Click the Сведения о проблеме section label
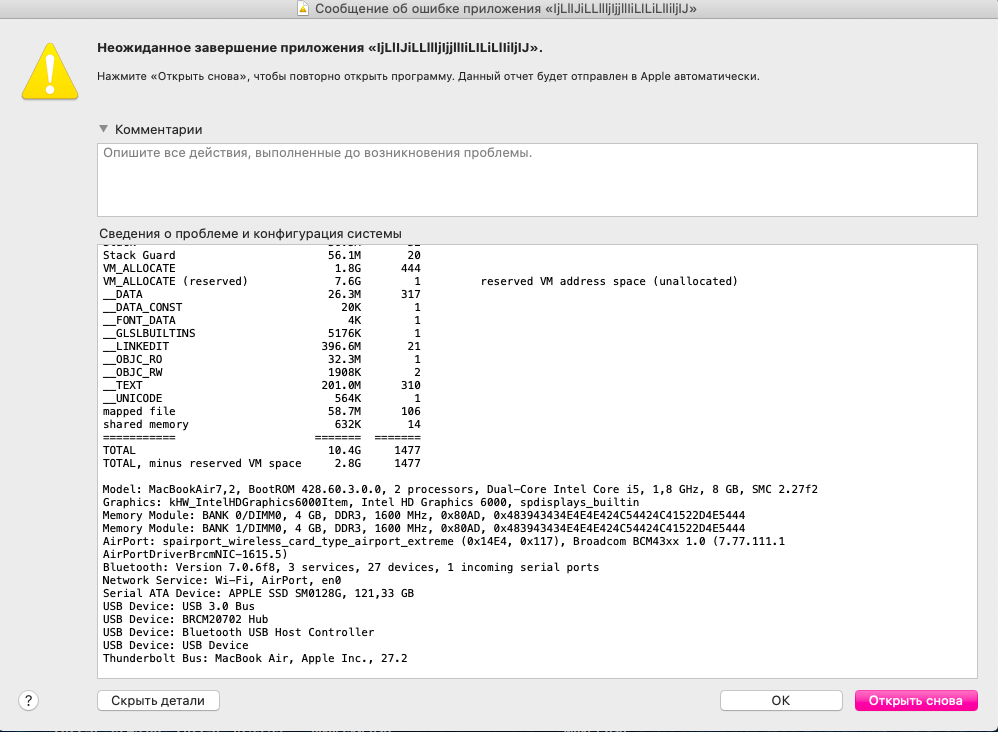Screen dimensions: 998x732 click(x=250, y=233)
